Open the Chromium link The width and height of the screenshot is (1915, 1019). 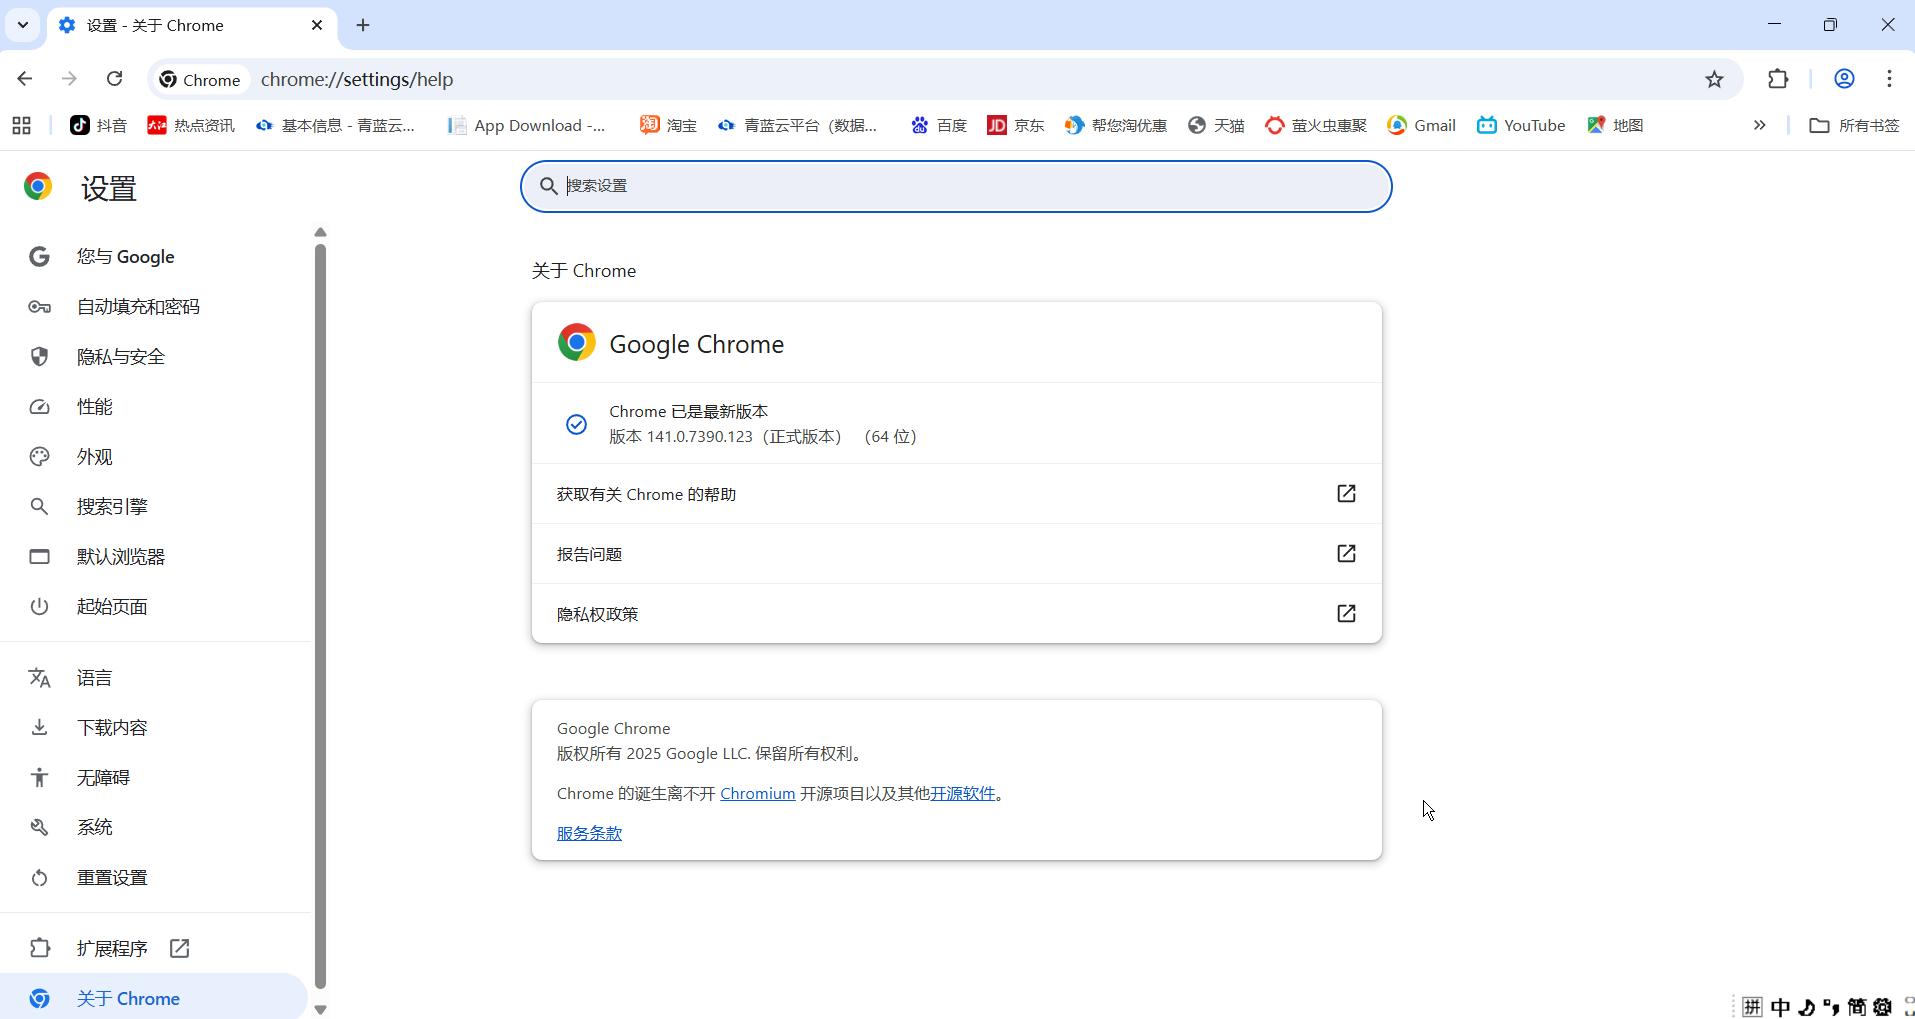(x=757, y=793)
